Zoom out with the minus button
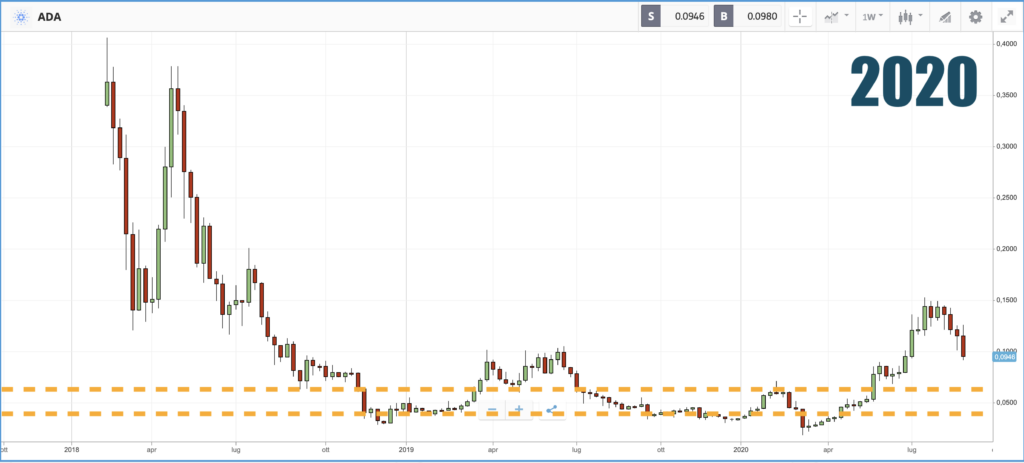 (x=492, y=410)
